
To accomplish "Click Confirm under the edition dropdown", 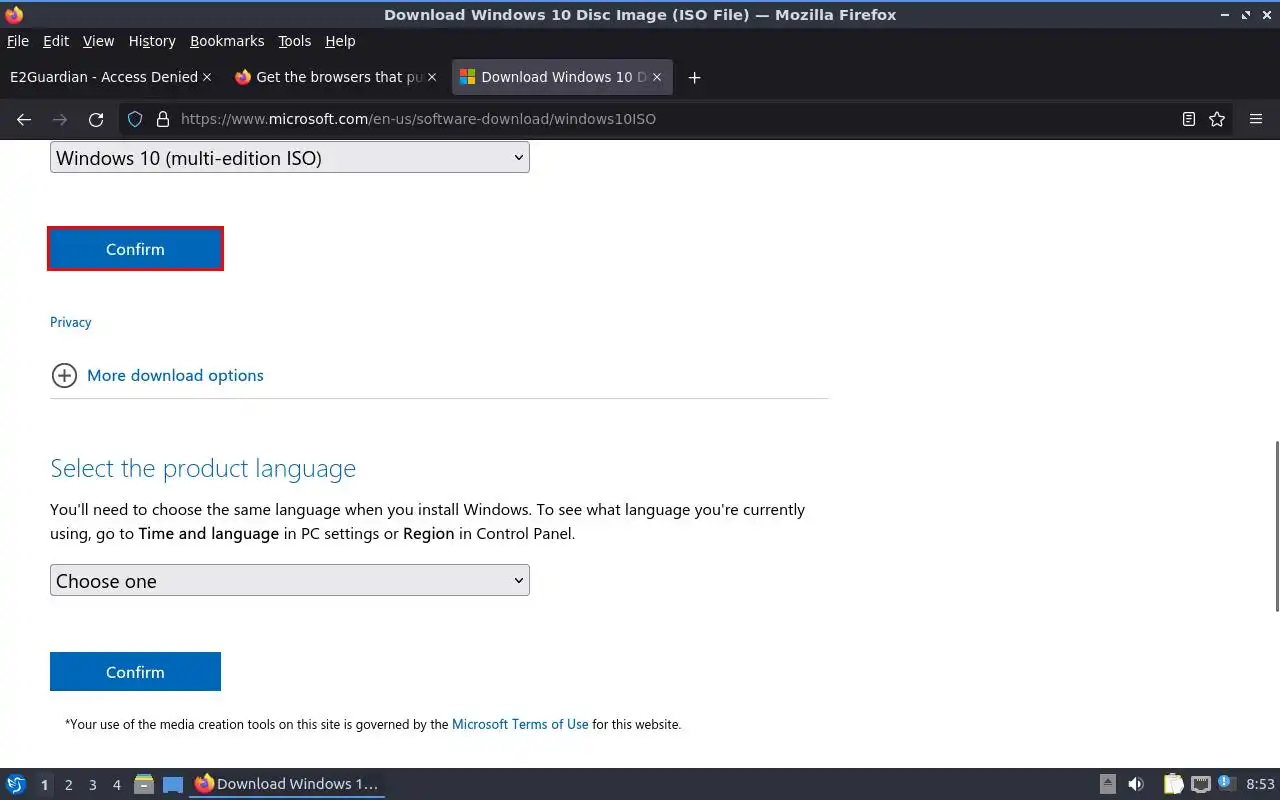I will [135, 249].
